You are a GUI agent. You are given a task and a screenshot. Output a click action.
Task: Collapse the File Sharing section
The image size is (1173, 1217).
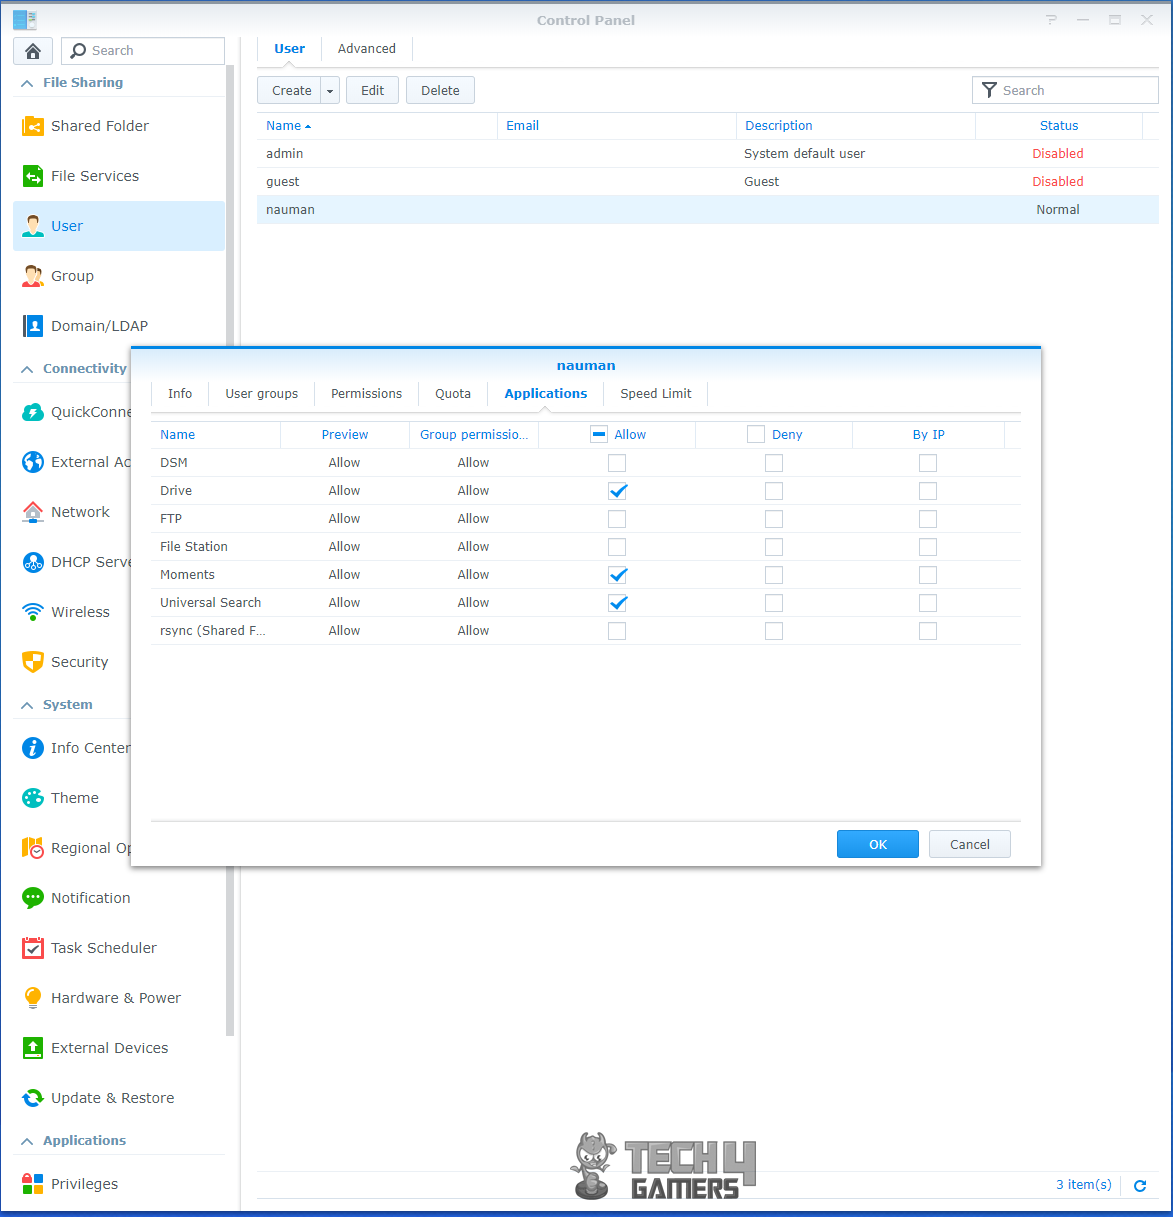click(27, 83)
